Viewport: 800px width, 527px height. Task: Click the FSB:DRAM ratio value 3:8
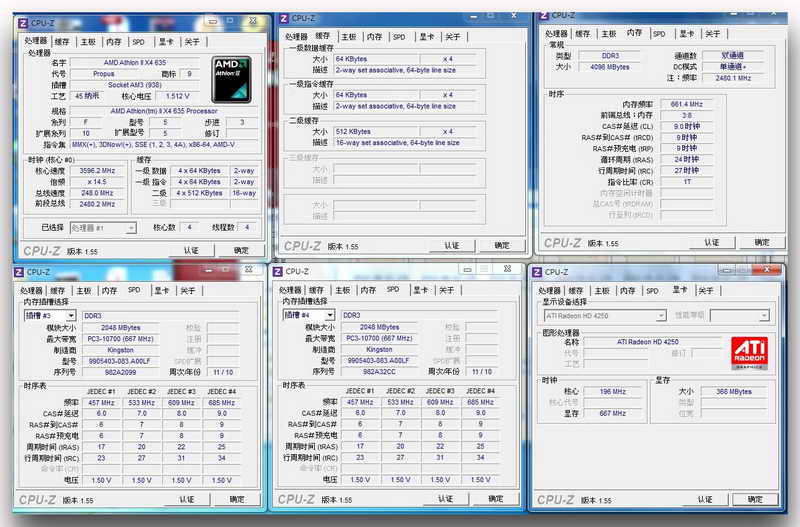pyautogui.click(x=687, y=115)
